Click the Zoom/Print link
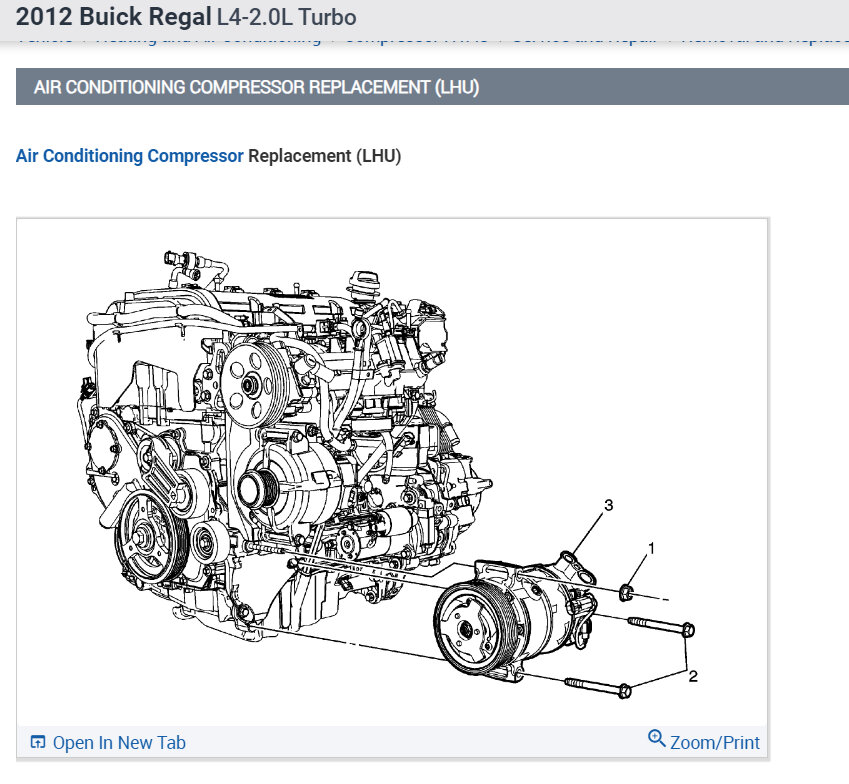 pos(715,742)
